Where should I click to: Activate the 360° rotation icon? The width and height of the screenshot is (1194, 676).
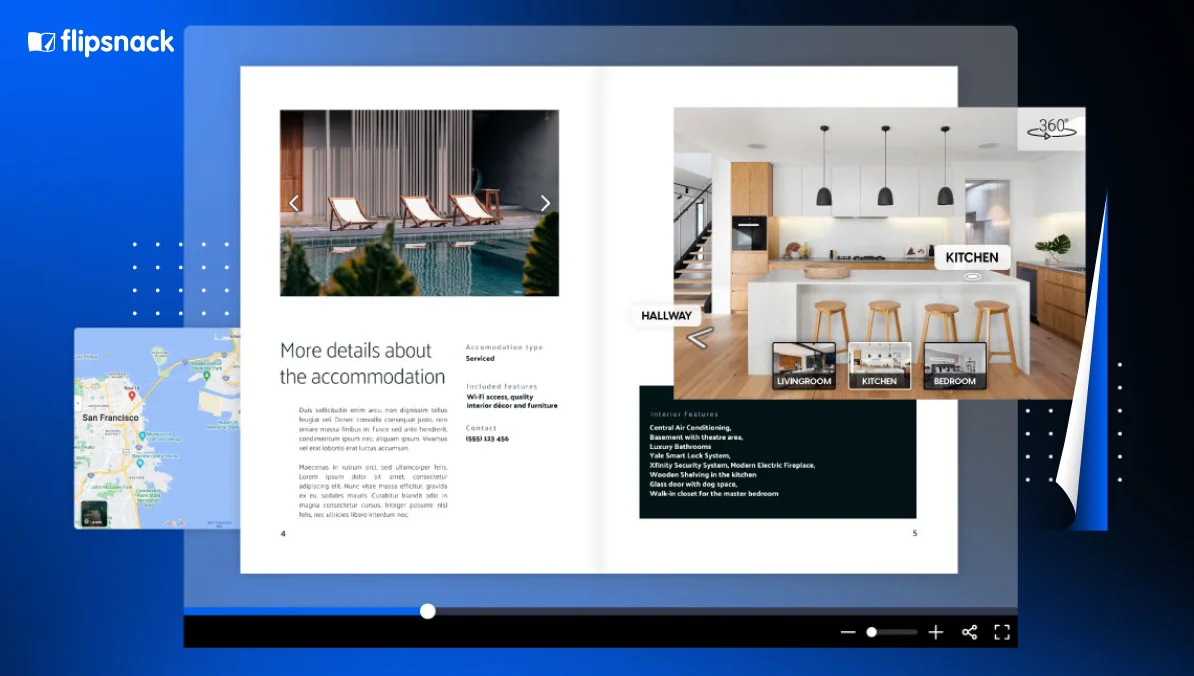pos(1051,128)
